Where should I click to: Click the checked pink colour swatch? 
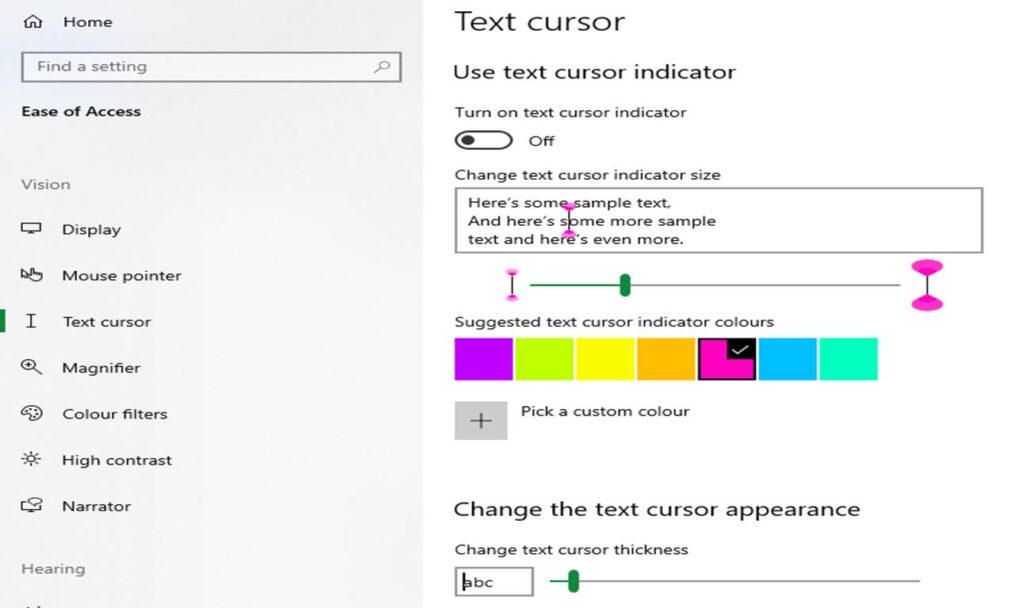pyautogui.click(x=726, y=359)
